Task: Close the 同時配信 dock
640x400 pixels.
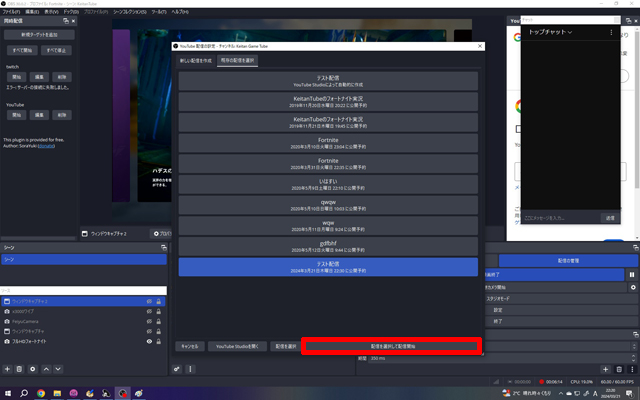Action: (x=73, y=21)
